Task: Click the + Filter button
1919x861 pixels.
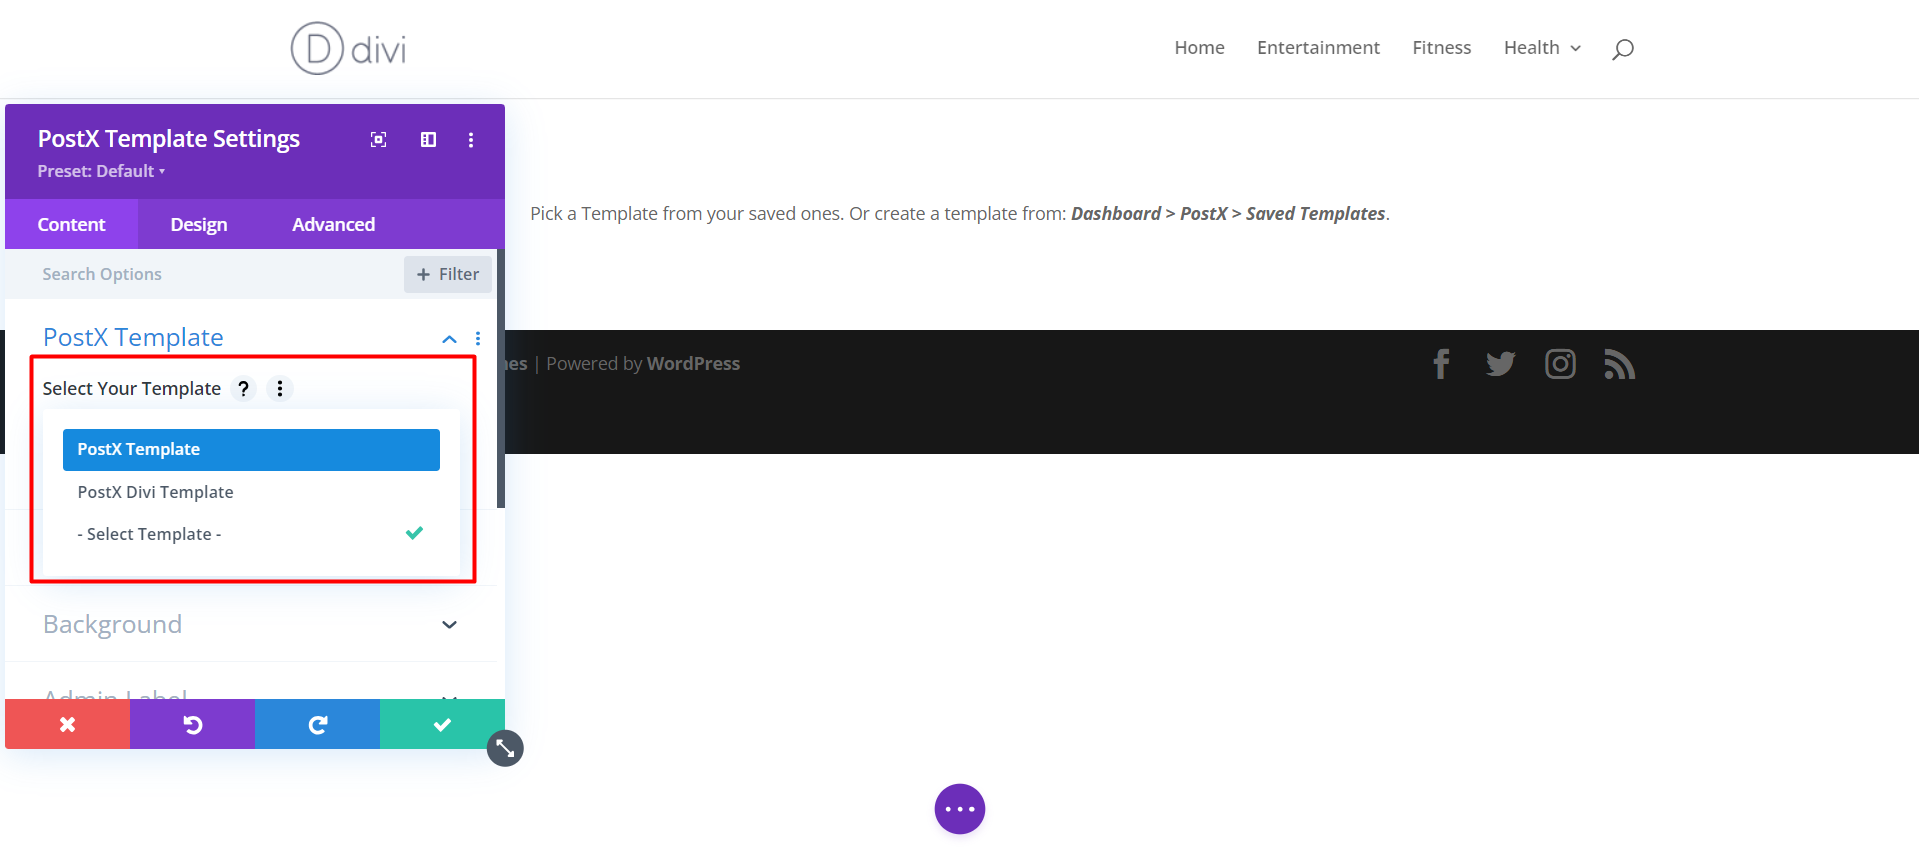Action: click(x=447, y=274)
